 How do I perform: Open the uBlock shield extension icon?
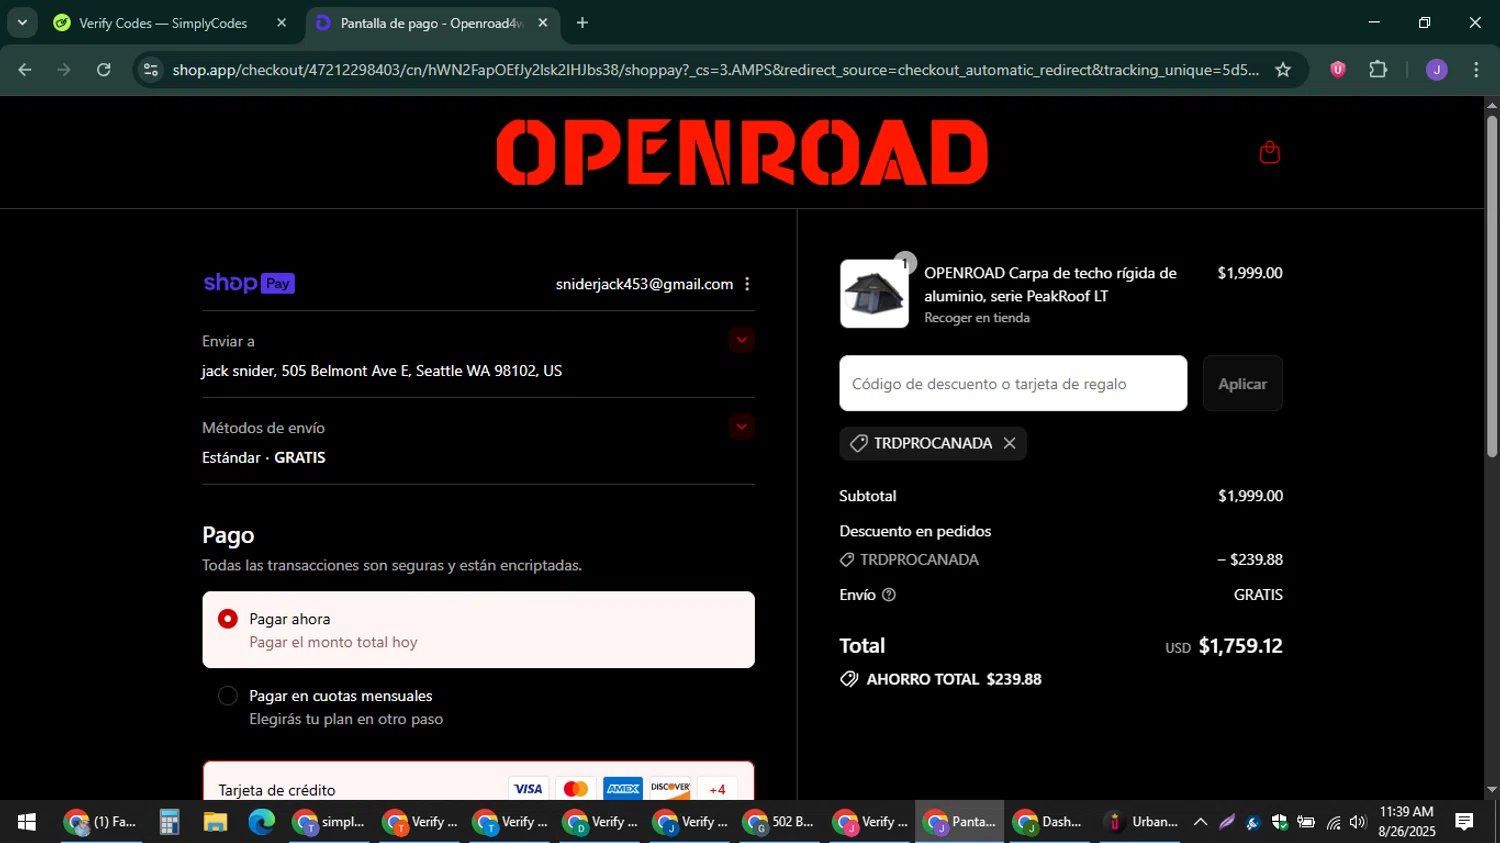[x=1337, y=70]
